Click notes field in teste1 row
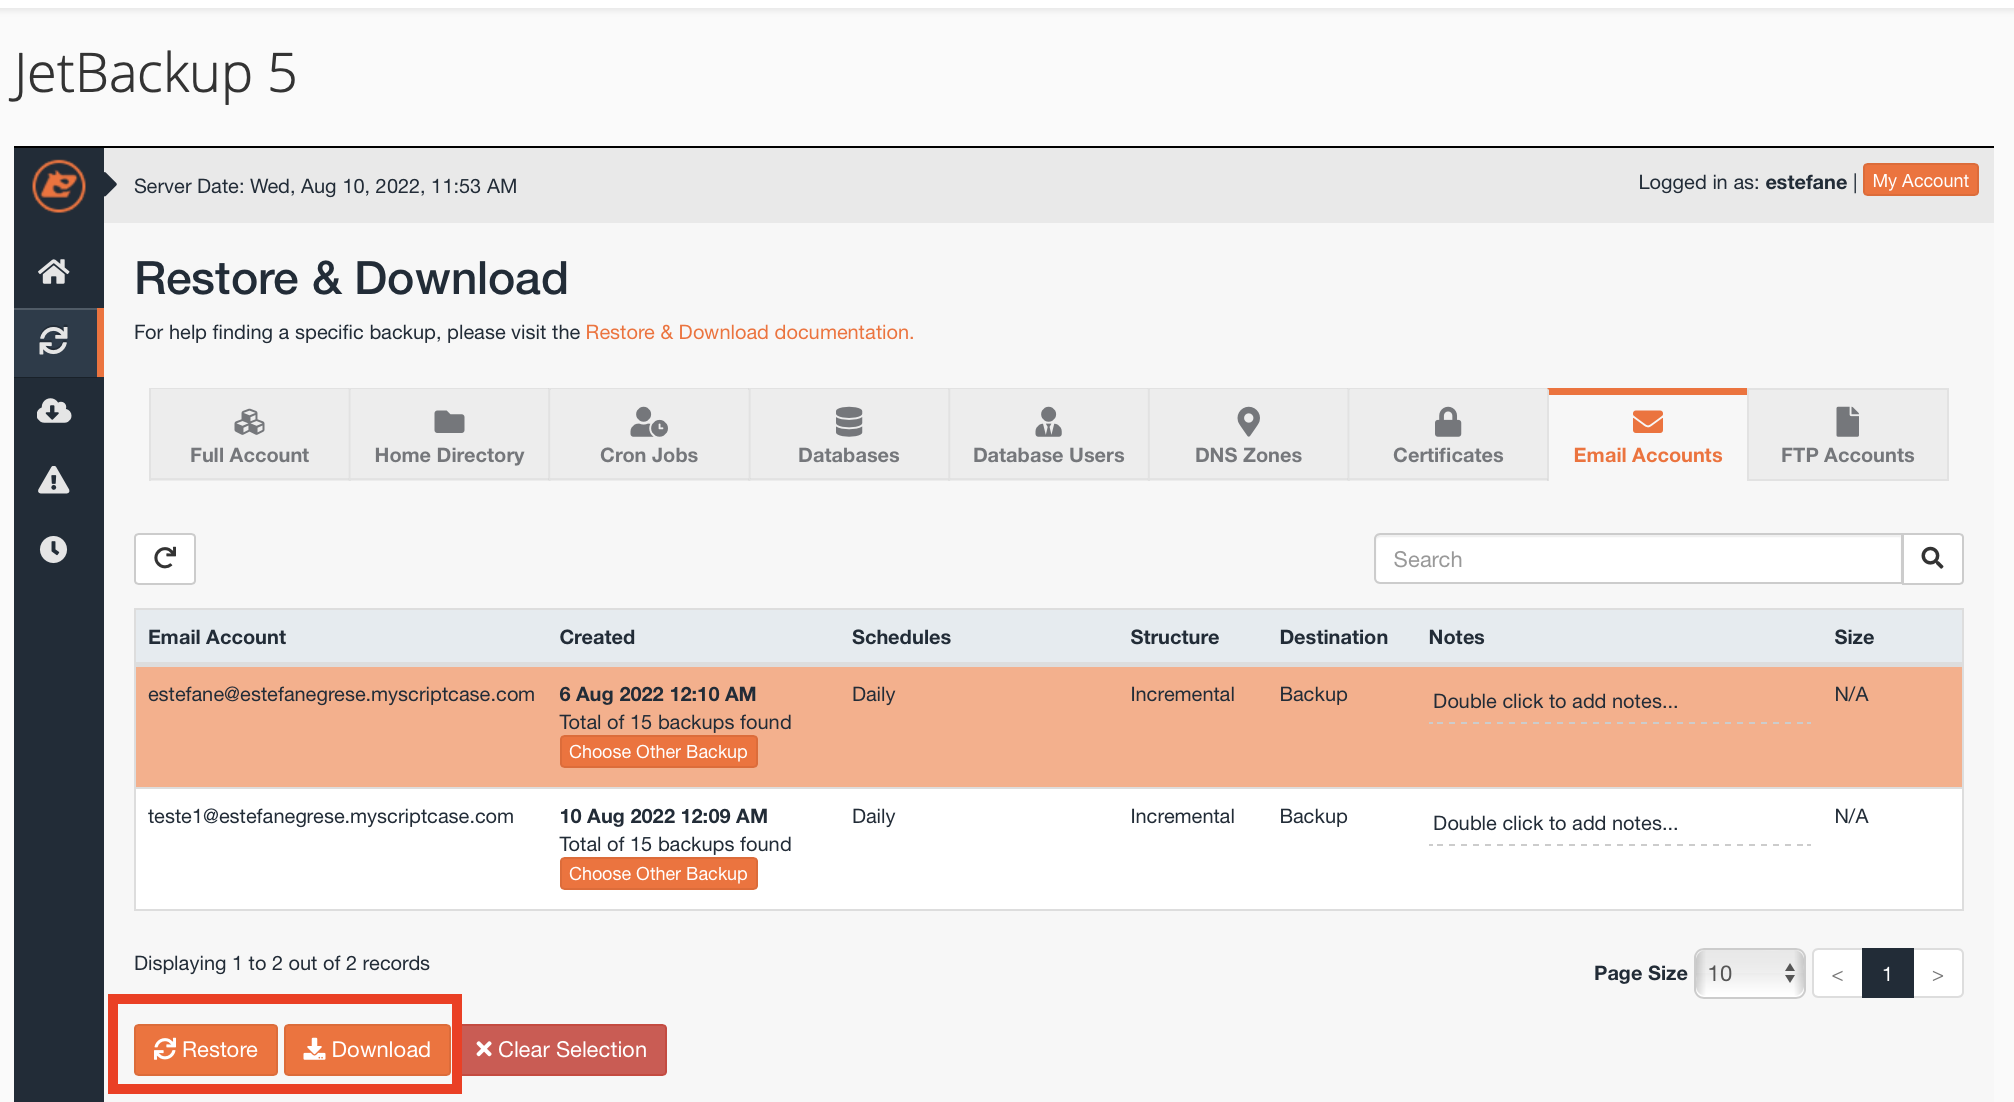The image size is (2014, 1102). [x=1620, y=824]
